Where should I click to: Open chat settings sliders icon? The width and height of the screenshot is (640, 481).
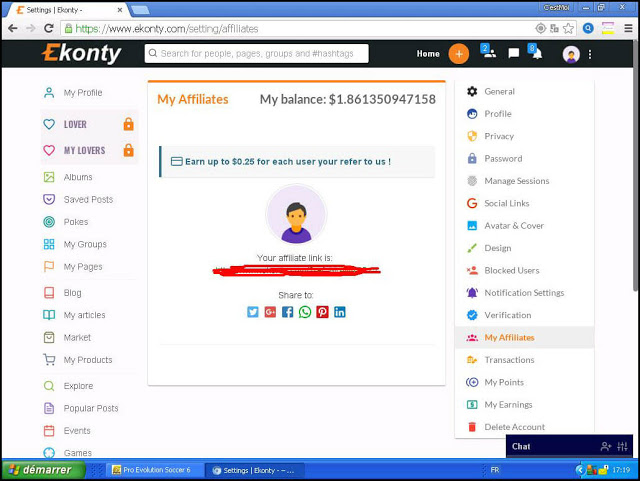point(622,446)
